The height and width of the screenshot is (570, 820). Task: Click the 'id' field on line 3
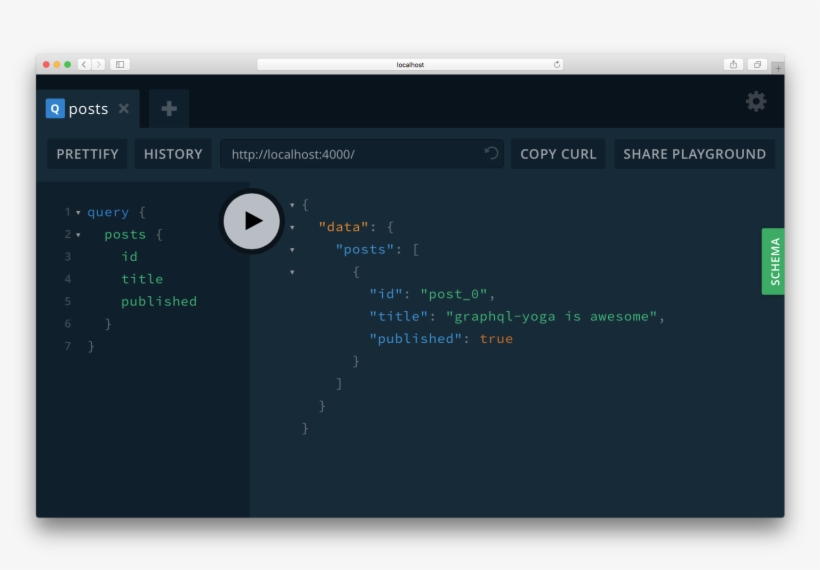tap(129, 256)
